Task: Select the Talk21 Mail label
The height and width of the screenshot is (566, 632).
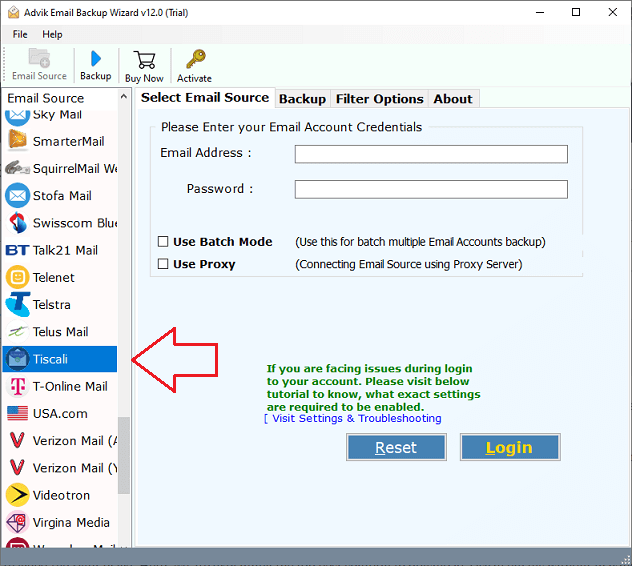Action: click(x=65, y=250)
